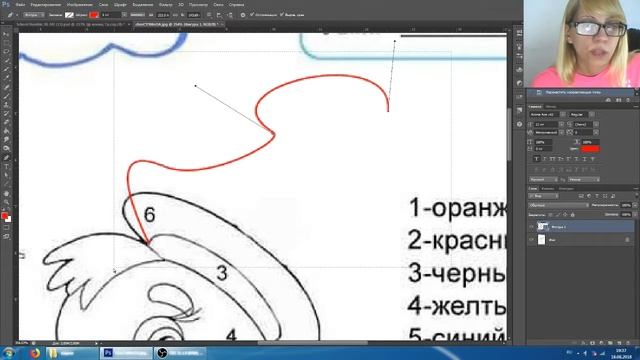Image resolution: width=640 pixels, height=360 pixels.
Task: Open path alignment in options bar
Action: tap(219, 15)
